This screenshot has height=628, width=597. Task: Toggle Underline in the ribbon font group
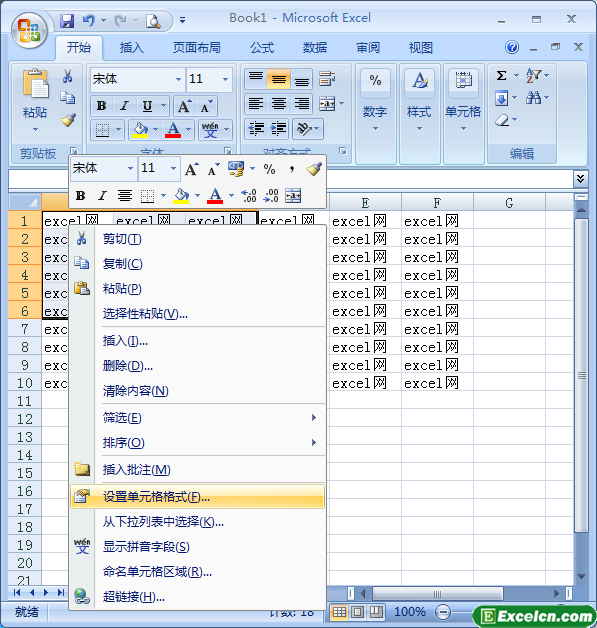click(147, 106)
